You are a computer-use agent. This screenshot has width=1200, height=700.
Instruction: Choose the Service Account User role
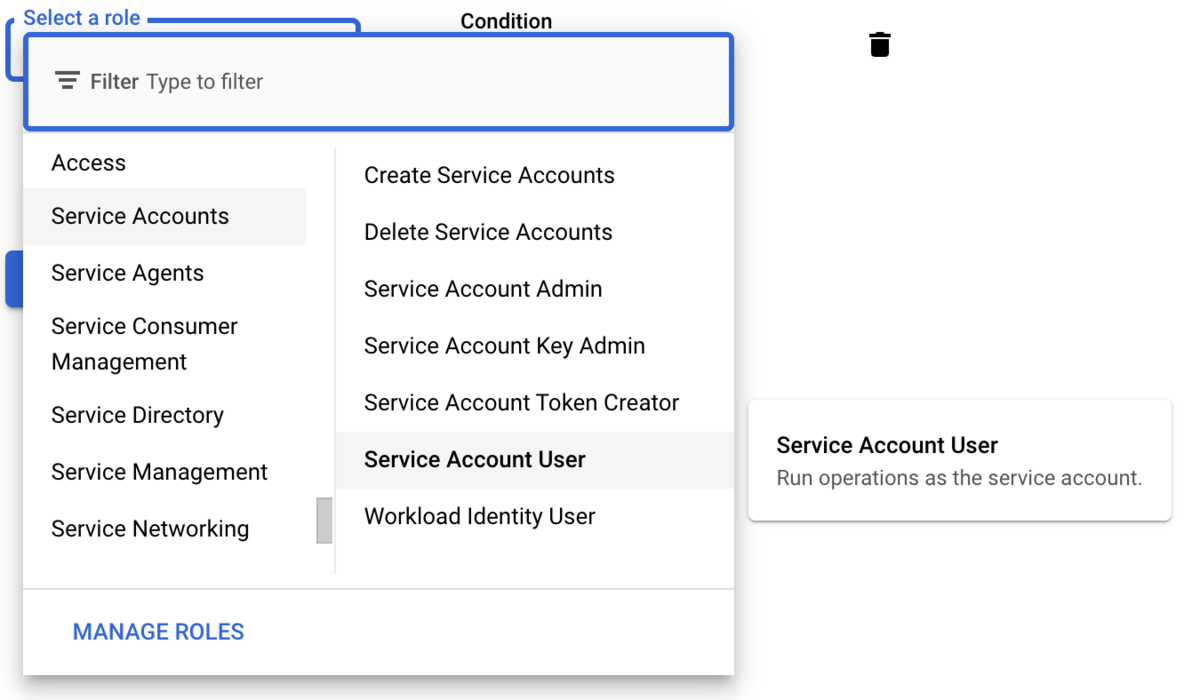pyautogui.click(x=475, y=460)
